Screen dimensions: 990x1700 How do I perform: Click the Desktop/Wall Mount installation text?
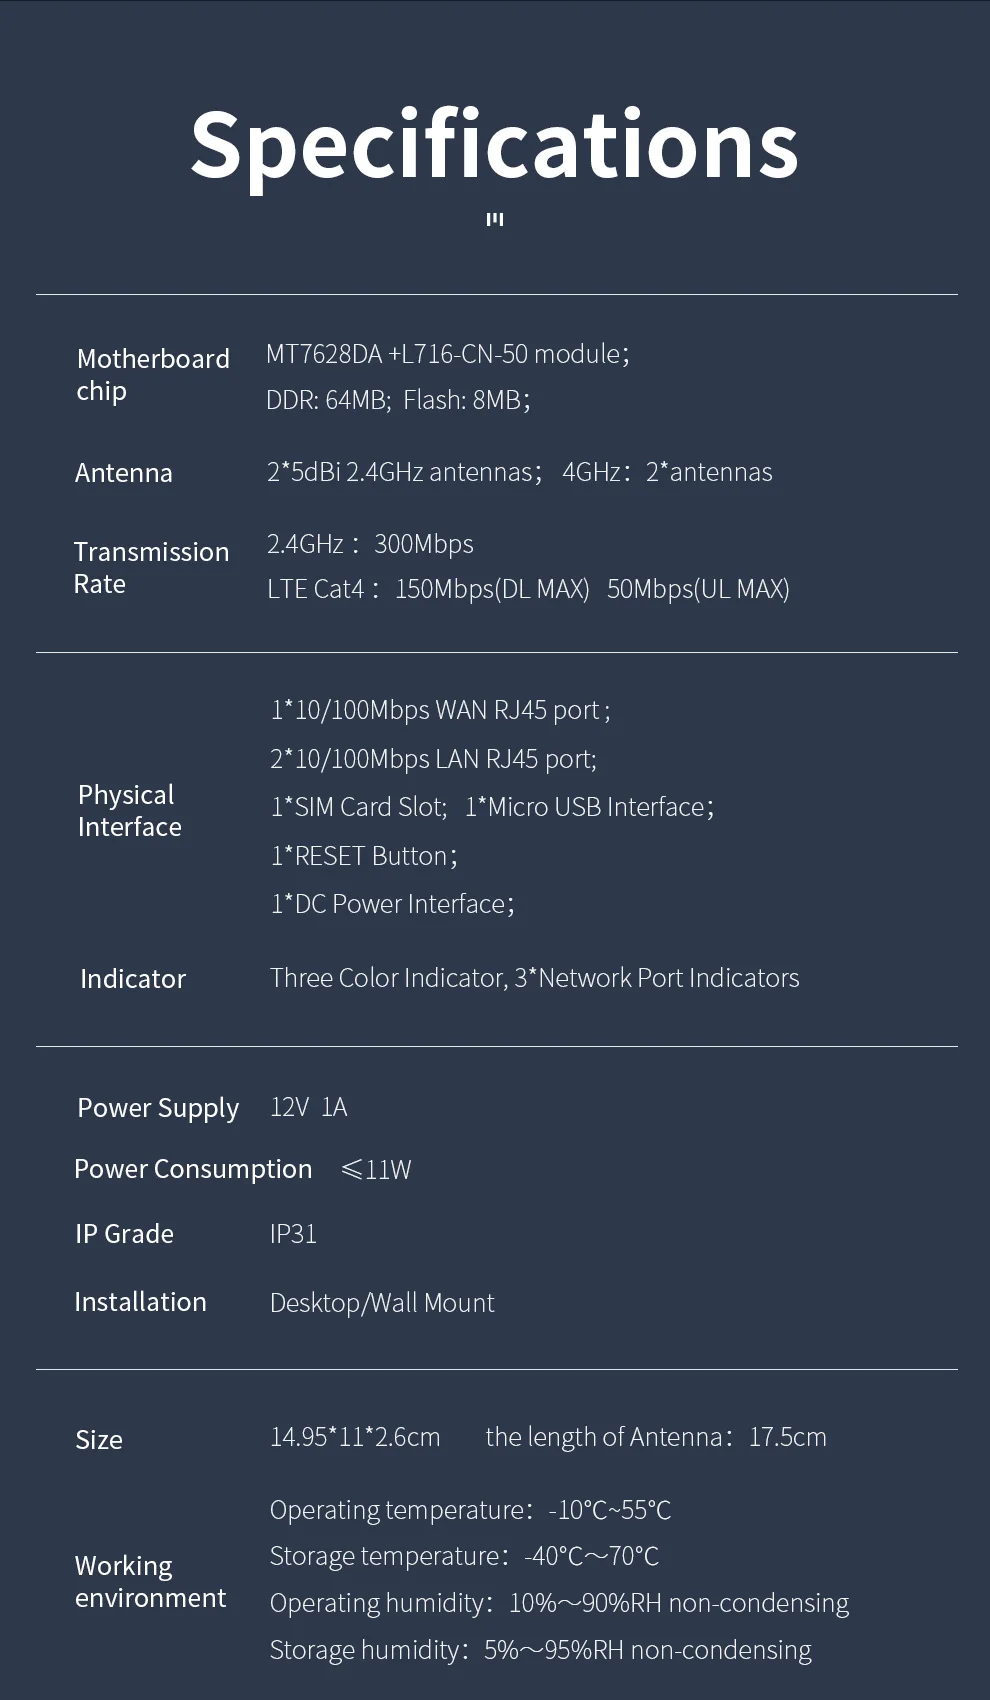click(382, 1303)
